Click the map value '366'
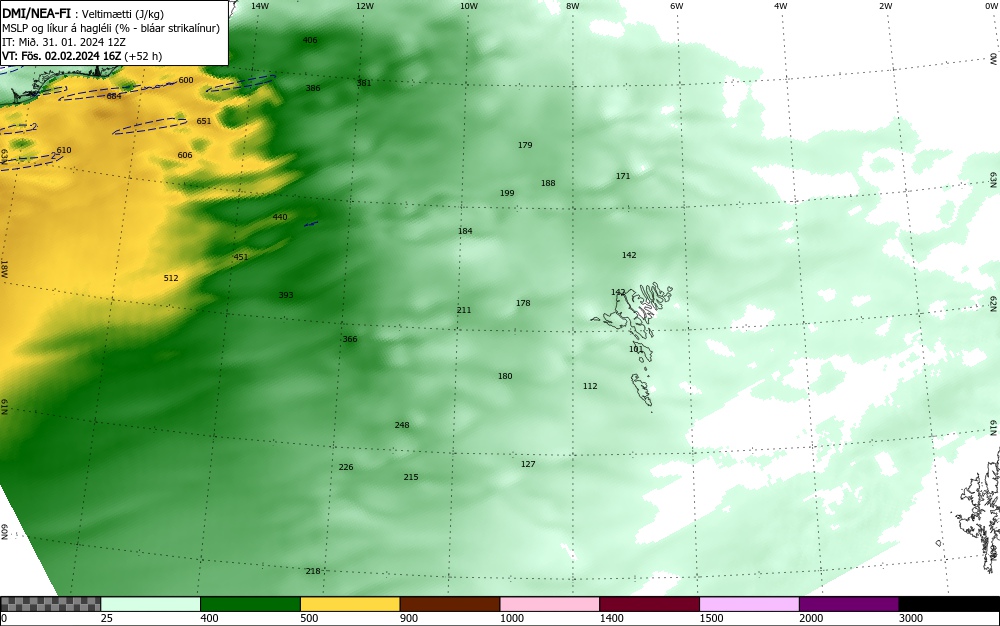Viewport: 1000px width, 626px height. click(350, 339)
